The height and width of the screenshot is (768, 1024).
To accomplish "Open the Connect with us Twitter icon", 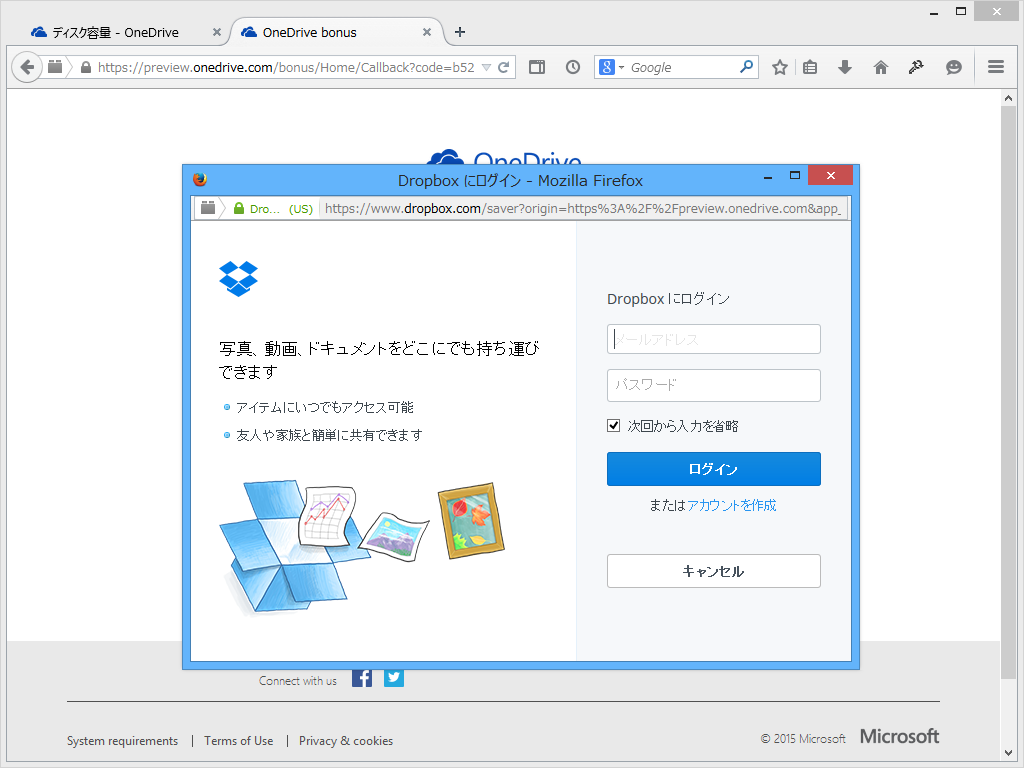I will 393,678.
